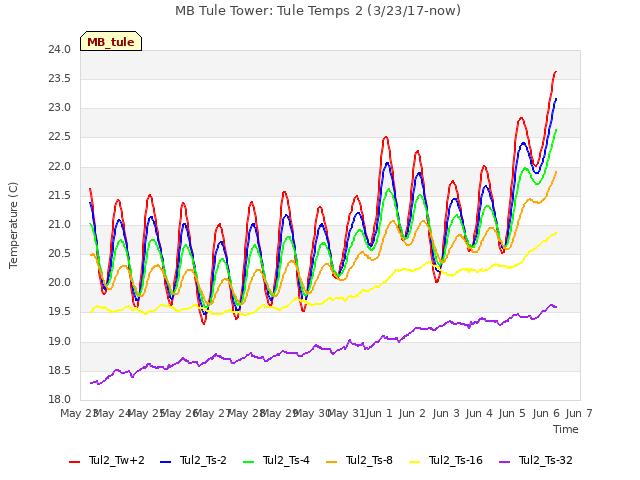Click the 20.0 y-axis tick label
Viewport: 640px width, 480px height.
coord(60,282)
